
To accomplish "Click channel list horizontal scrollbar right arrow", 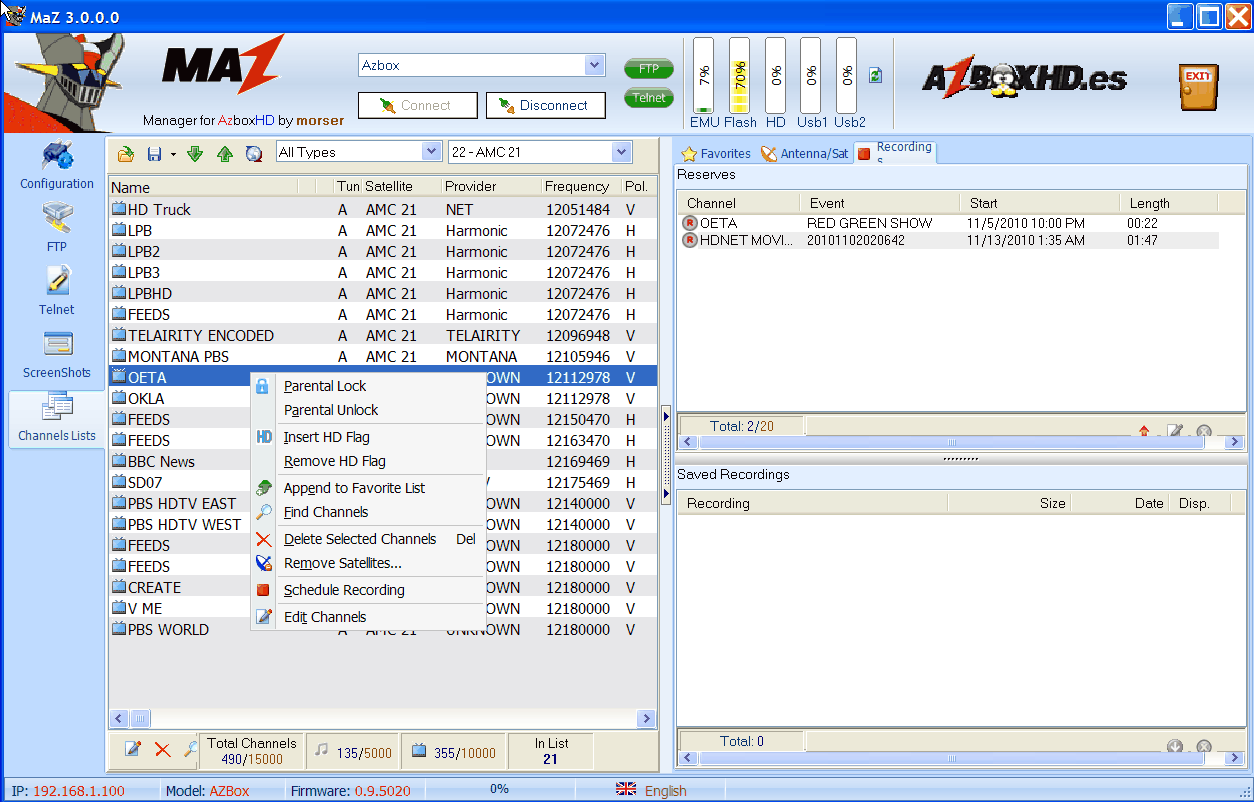I will 646,718.
